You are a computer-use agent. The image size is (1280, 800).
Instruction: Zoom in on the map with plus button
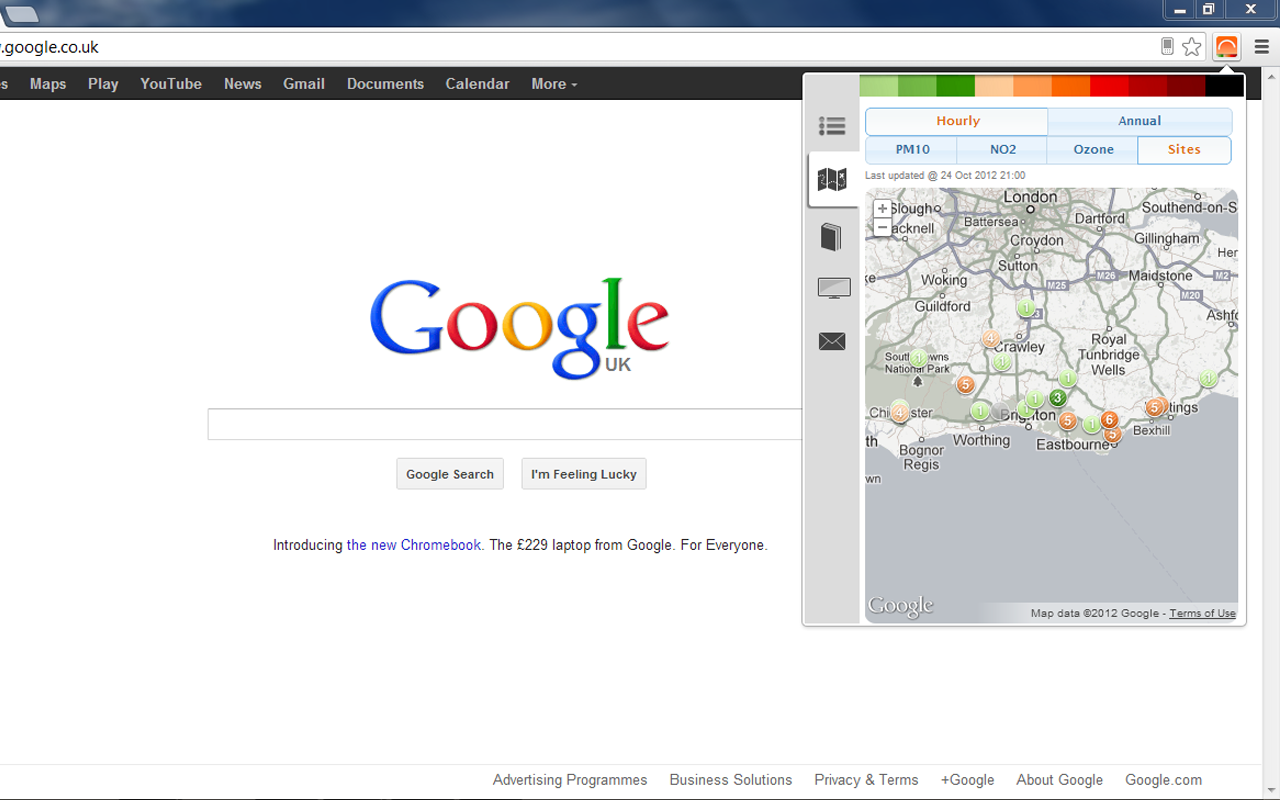(x=882, y=209)
